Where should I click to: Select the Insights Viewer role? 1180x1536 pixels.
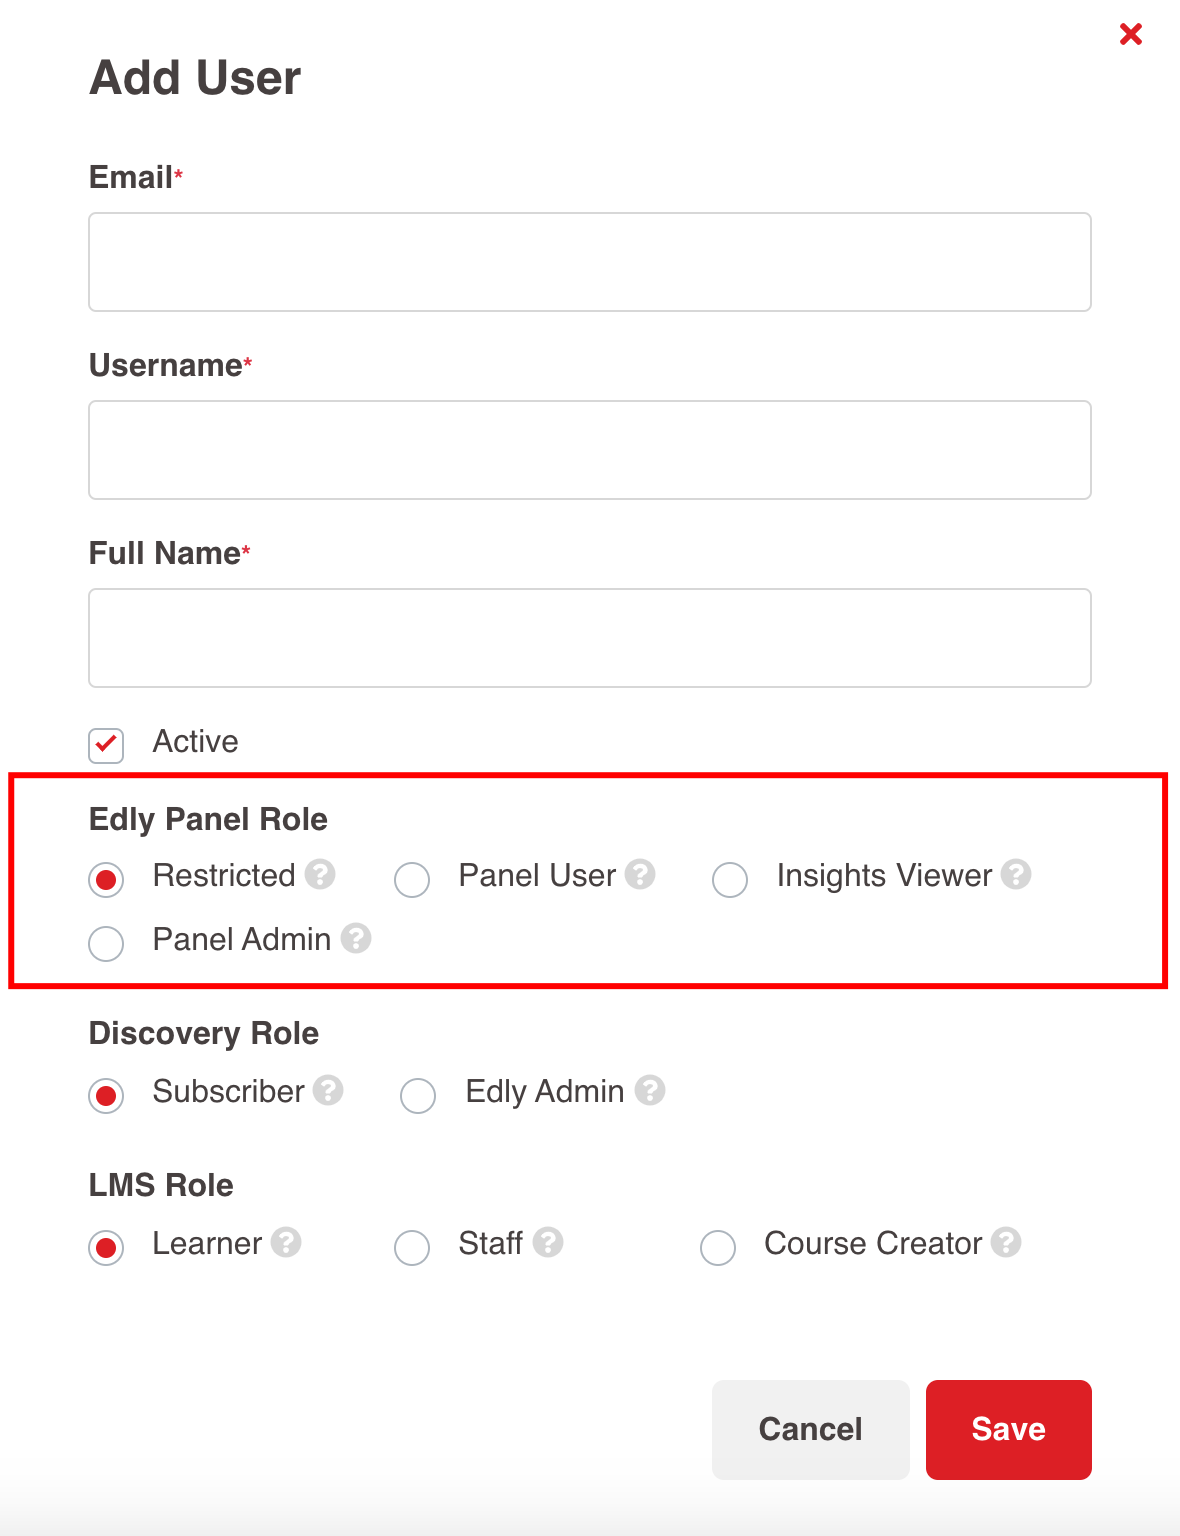730,880
